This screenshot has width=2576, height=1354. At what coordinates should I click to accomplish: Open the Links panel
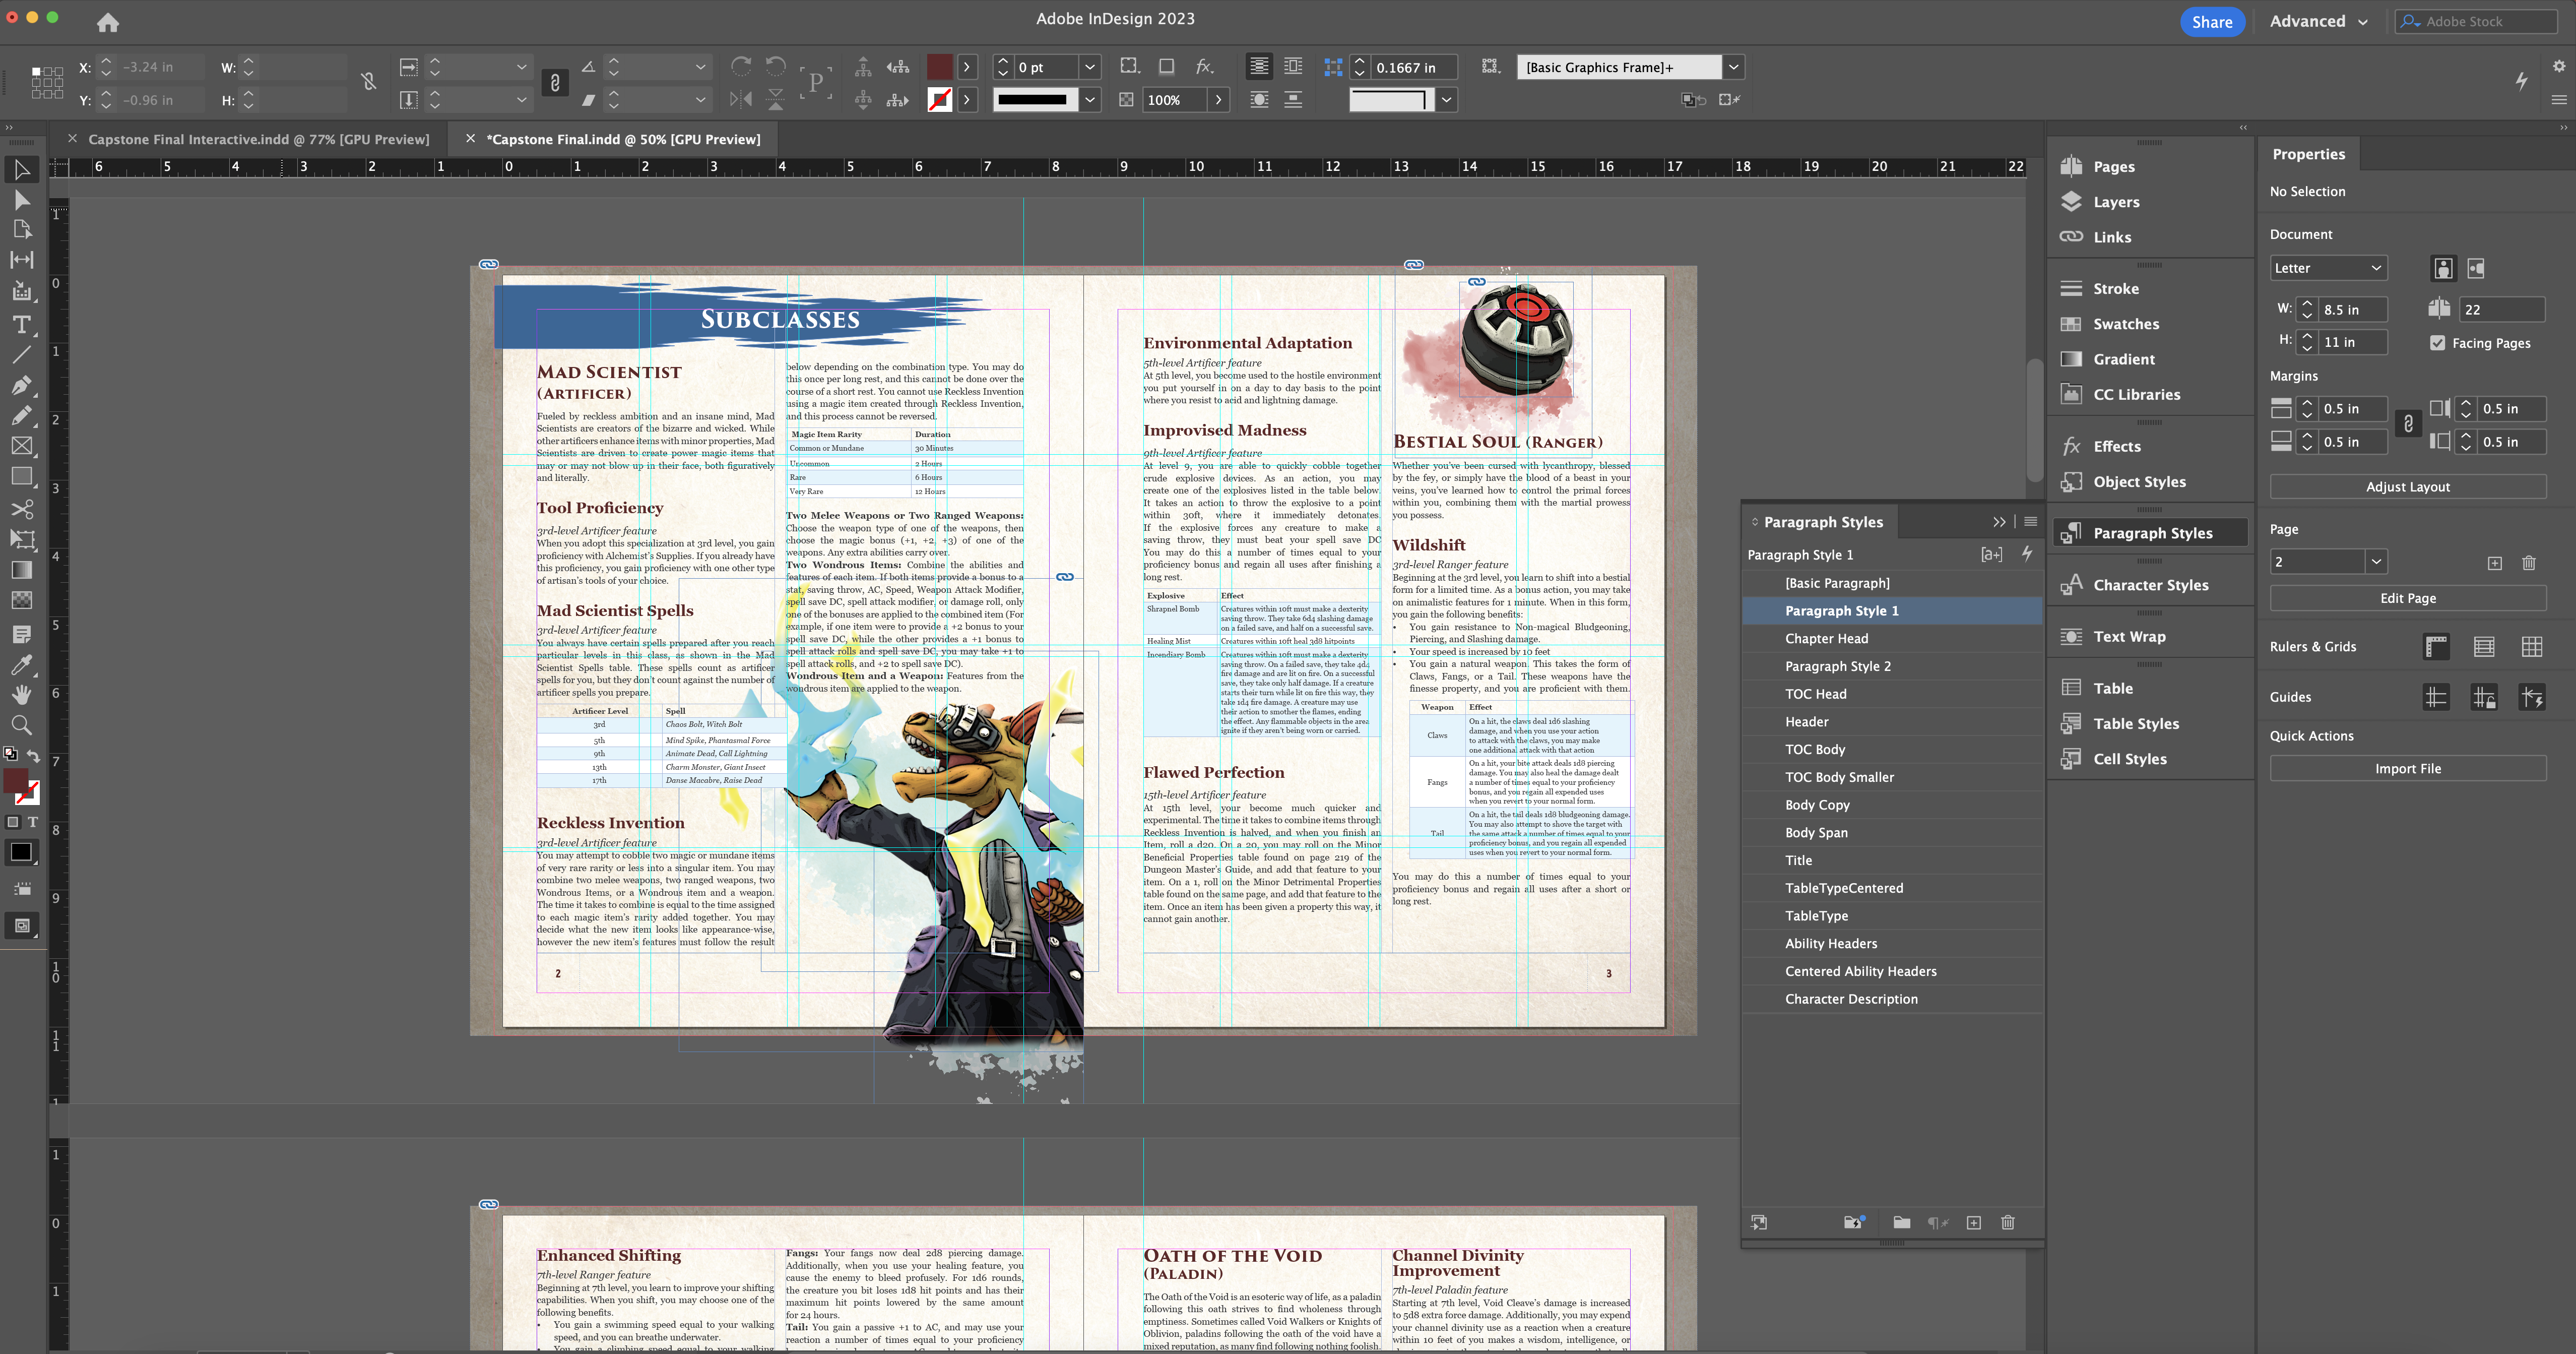[2112, 237]
